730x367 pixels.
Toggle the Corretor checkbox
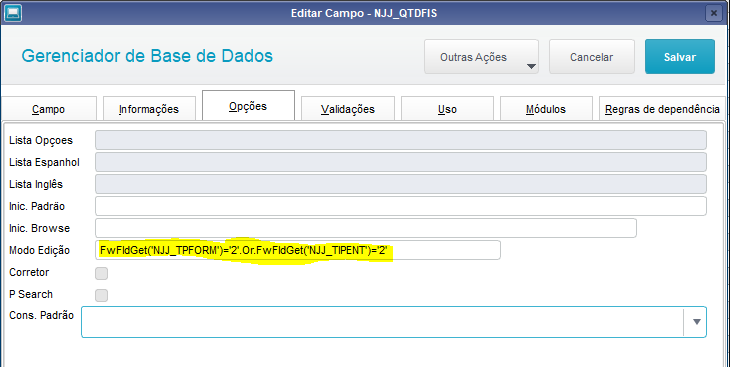coord(101,273)
